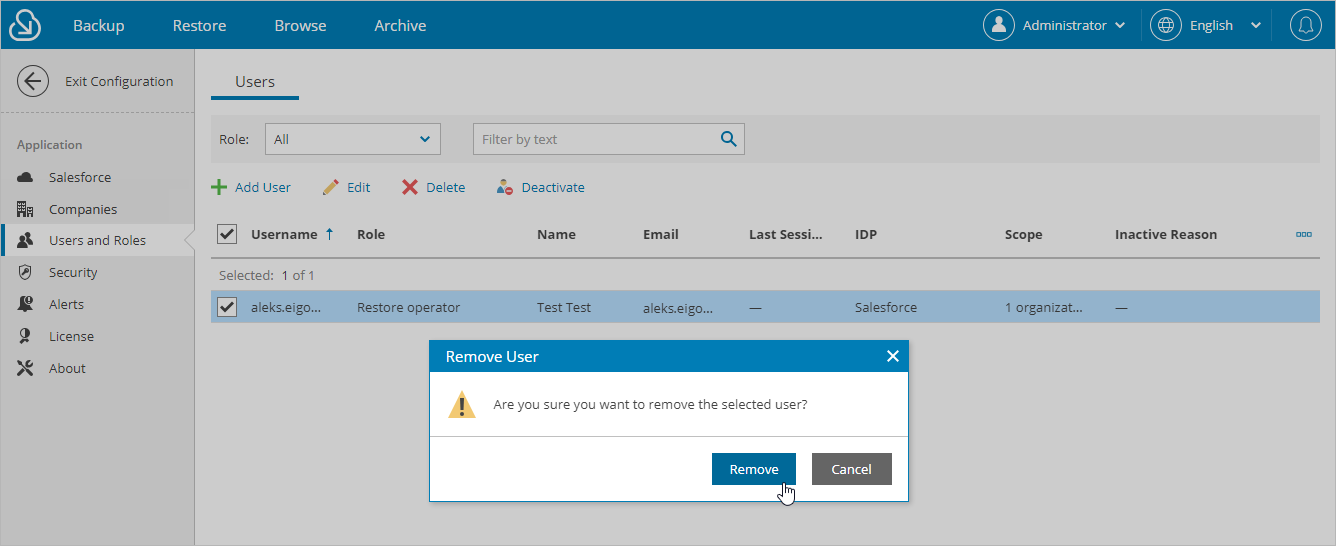The height and width of the screenshot is (546, 1336).
Task: Select Users and Roles section
Action: click(x=97, y=240)
